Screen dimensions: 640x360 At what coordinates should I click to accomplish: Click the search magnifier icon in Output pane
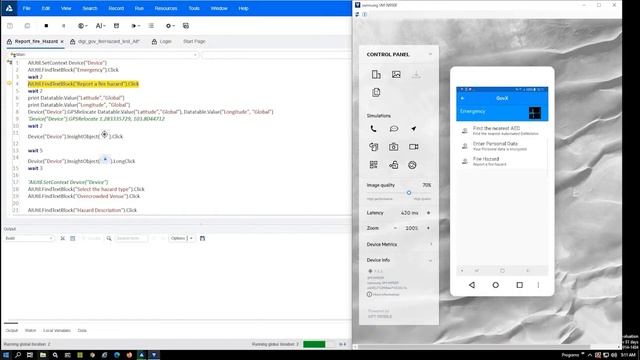pyautogui.click(x=109, y=238)
